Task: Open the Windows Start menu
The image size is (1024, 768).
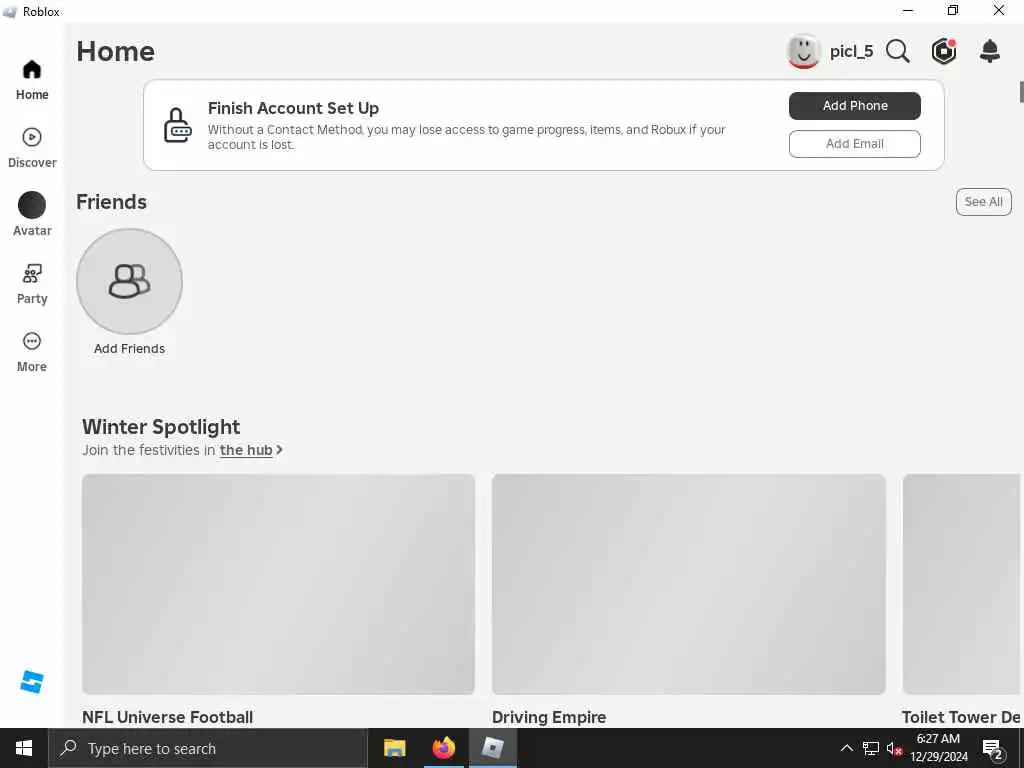Action: [x=24, y=748]
